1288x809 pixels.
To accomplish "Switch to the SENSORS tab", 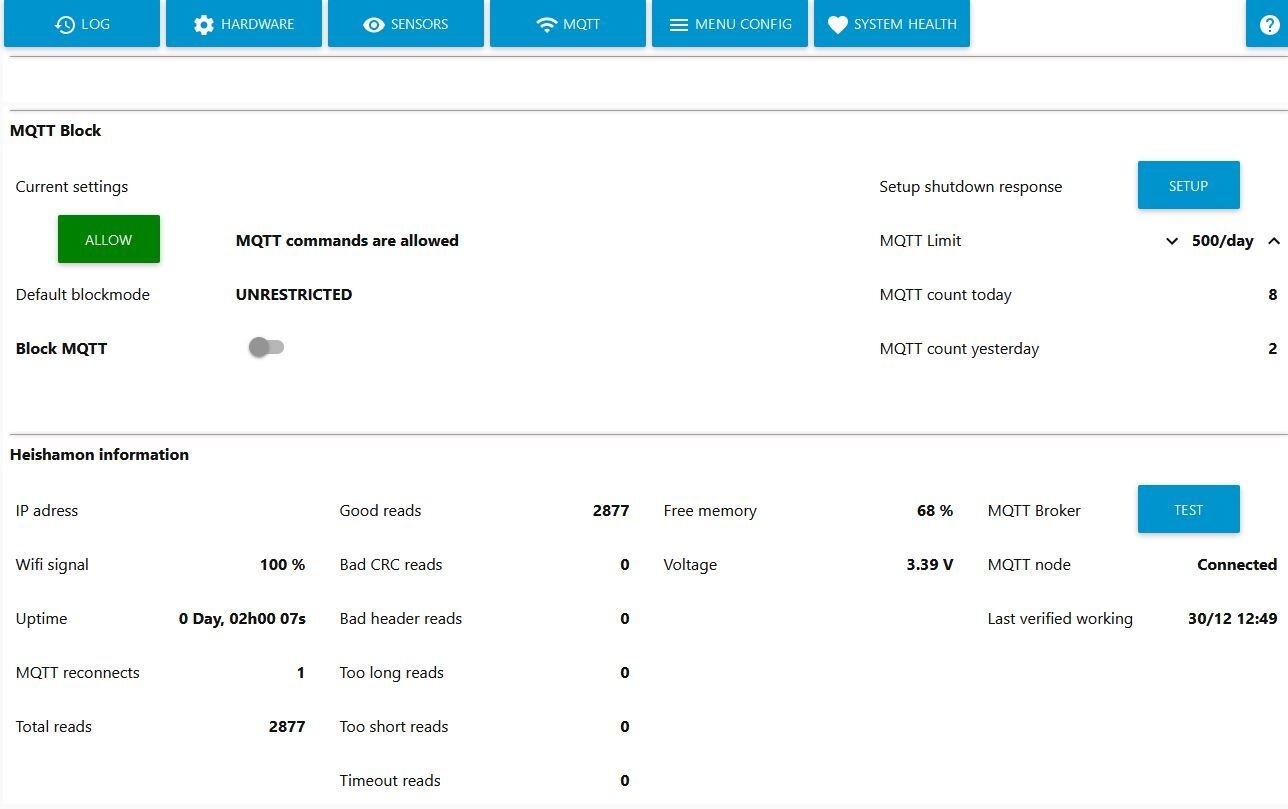I will [x=406, y=23].
